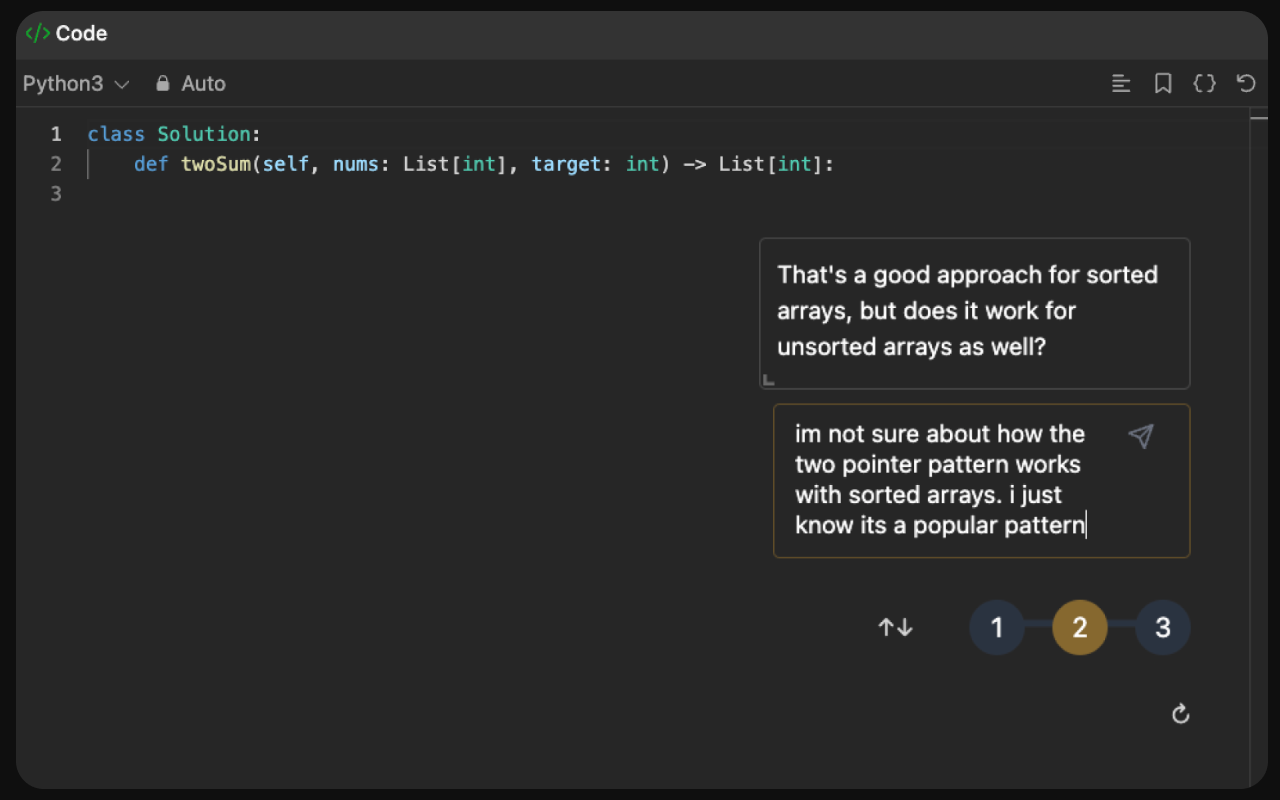This screenshot has height=800, width=1280.
Task: Click the twoSum function definition
Action: [x=215, y=163]
